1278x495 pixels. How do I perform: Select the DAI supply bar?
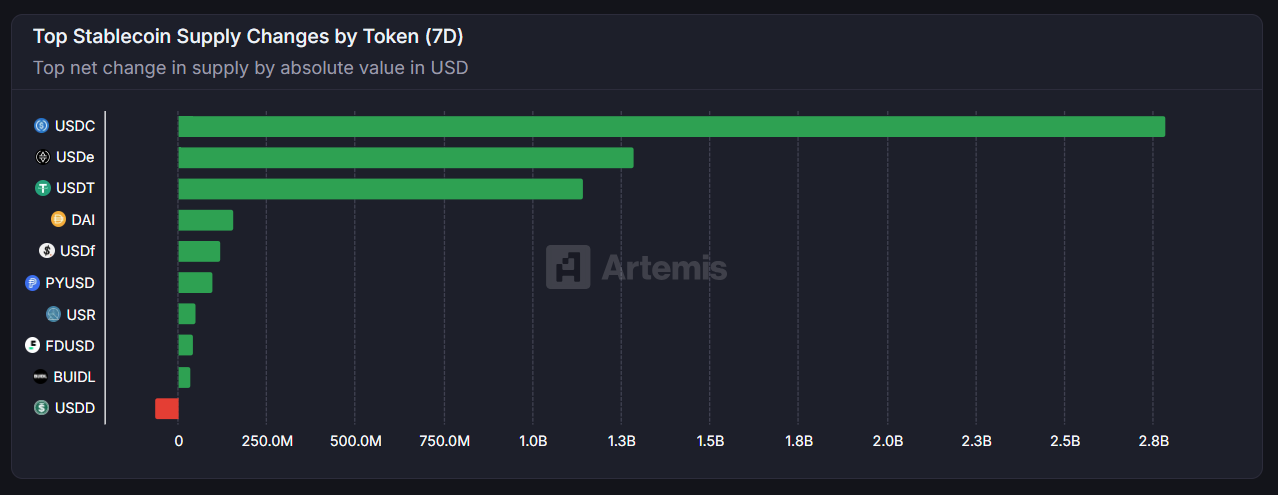tap(206, 220)
